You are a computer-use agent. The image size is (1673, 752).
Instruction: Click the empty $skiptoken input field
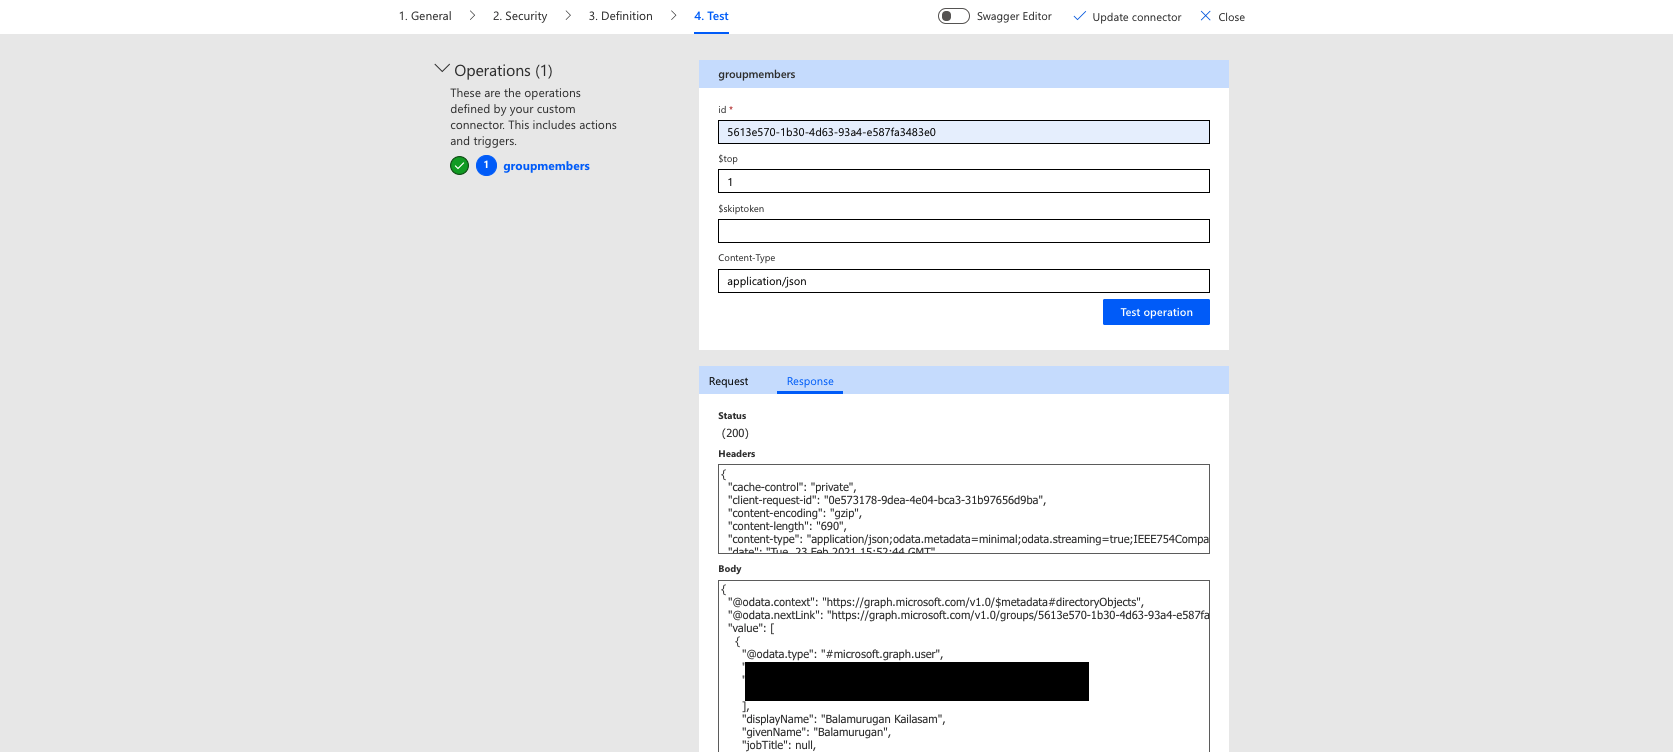coord(964,231)
